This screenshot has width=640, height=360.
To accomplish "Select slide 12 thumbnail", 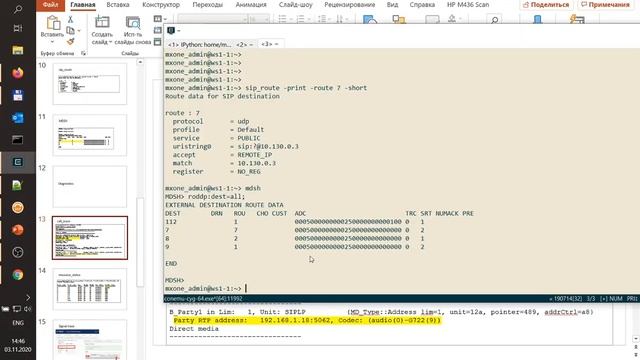I will pos(90,187).
